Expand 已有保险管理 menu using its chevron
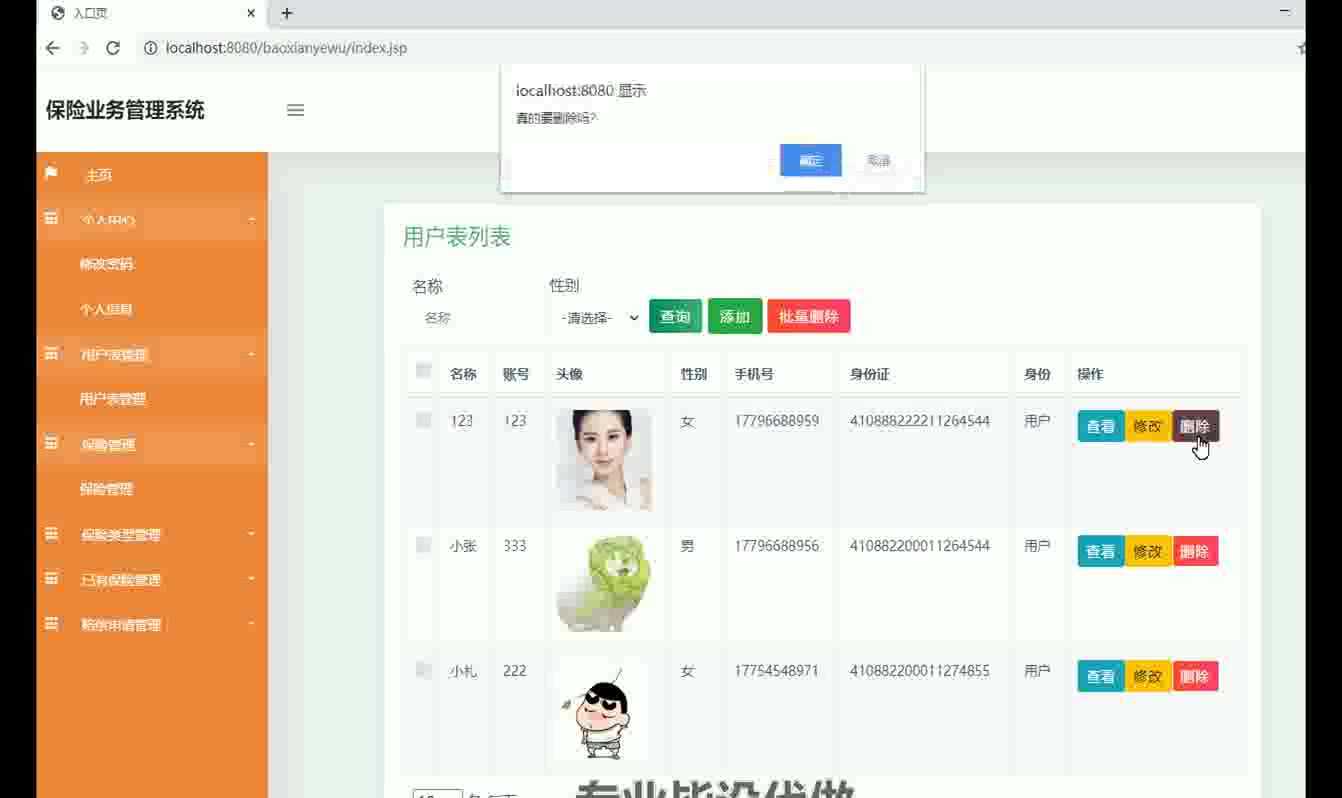The height and width of the screenshot is (798, 1342). pos(252,579)
